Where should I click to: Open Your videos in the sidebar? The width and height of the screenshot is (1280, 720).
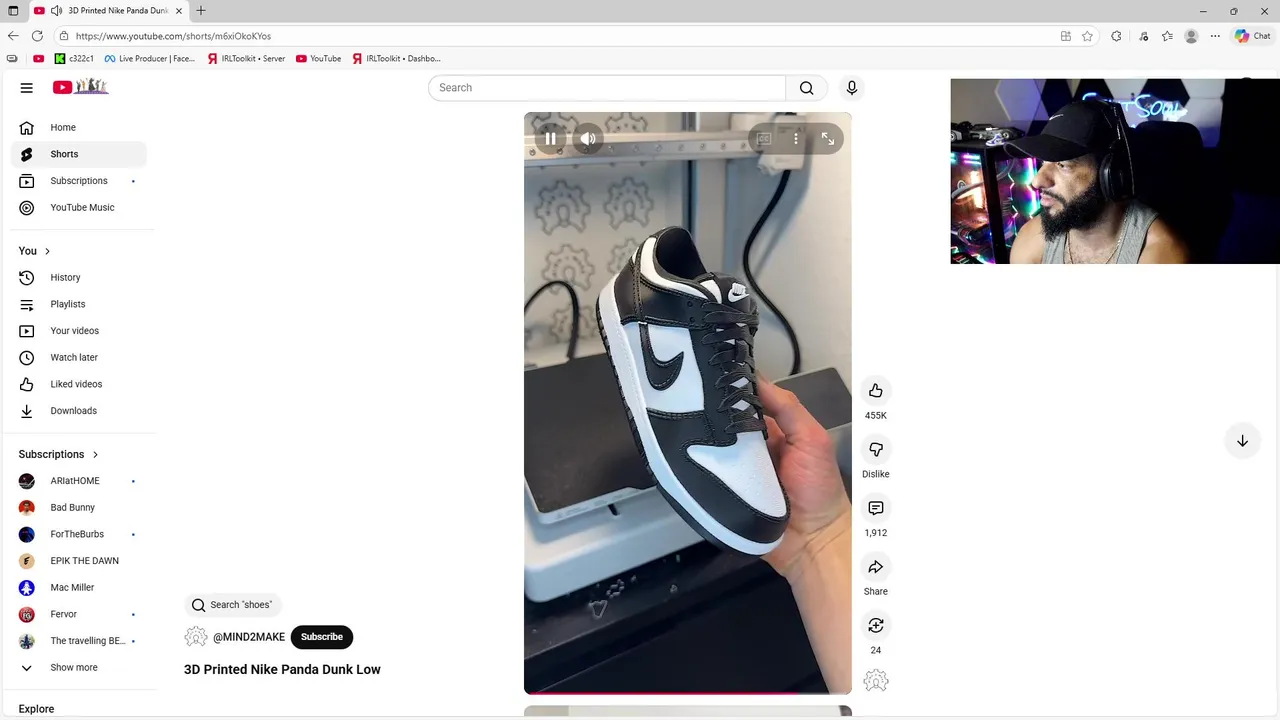point(79,331)
